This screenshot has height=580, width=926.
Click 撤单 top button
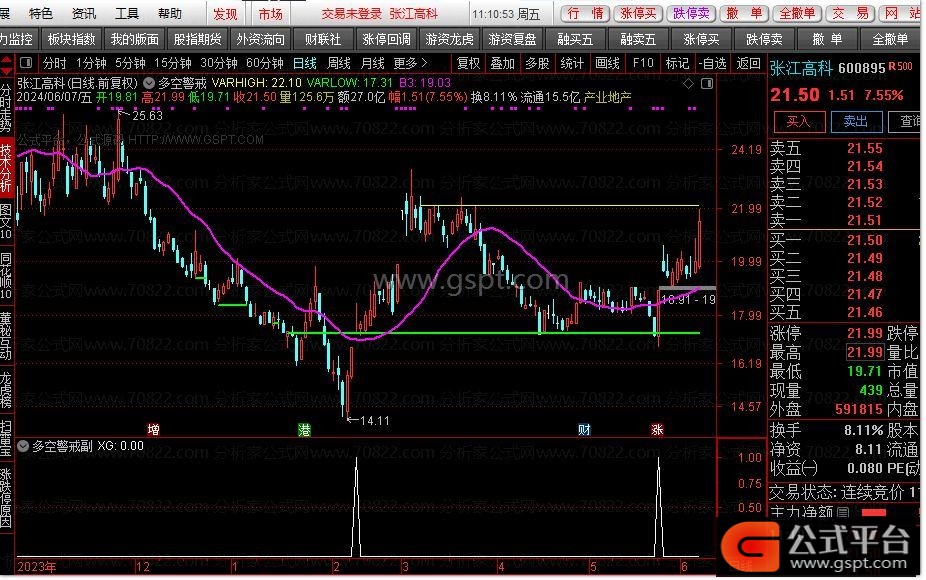(x=744, y=13)
